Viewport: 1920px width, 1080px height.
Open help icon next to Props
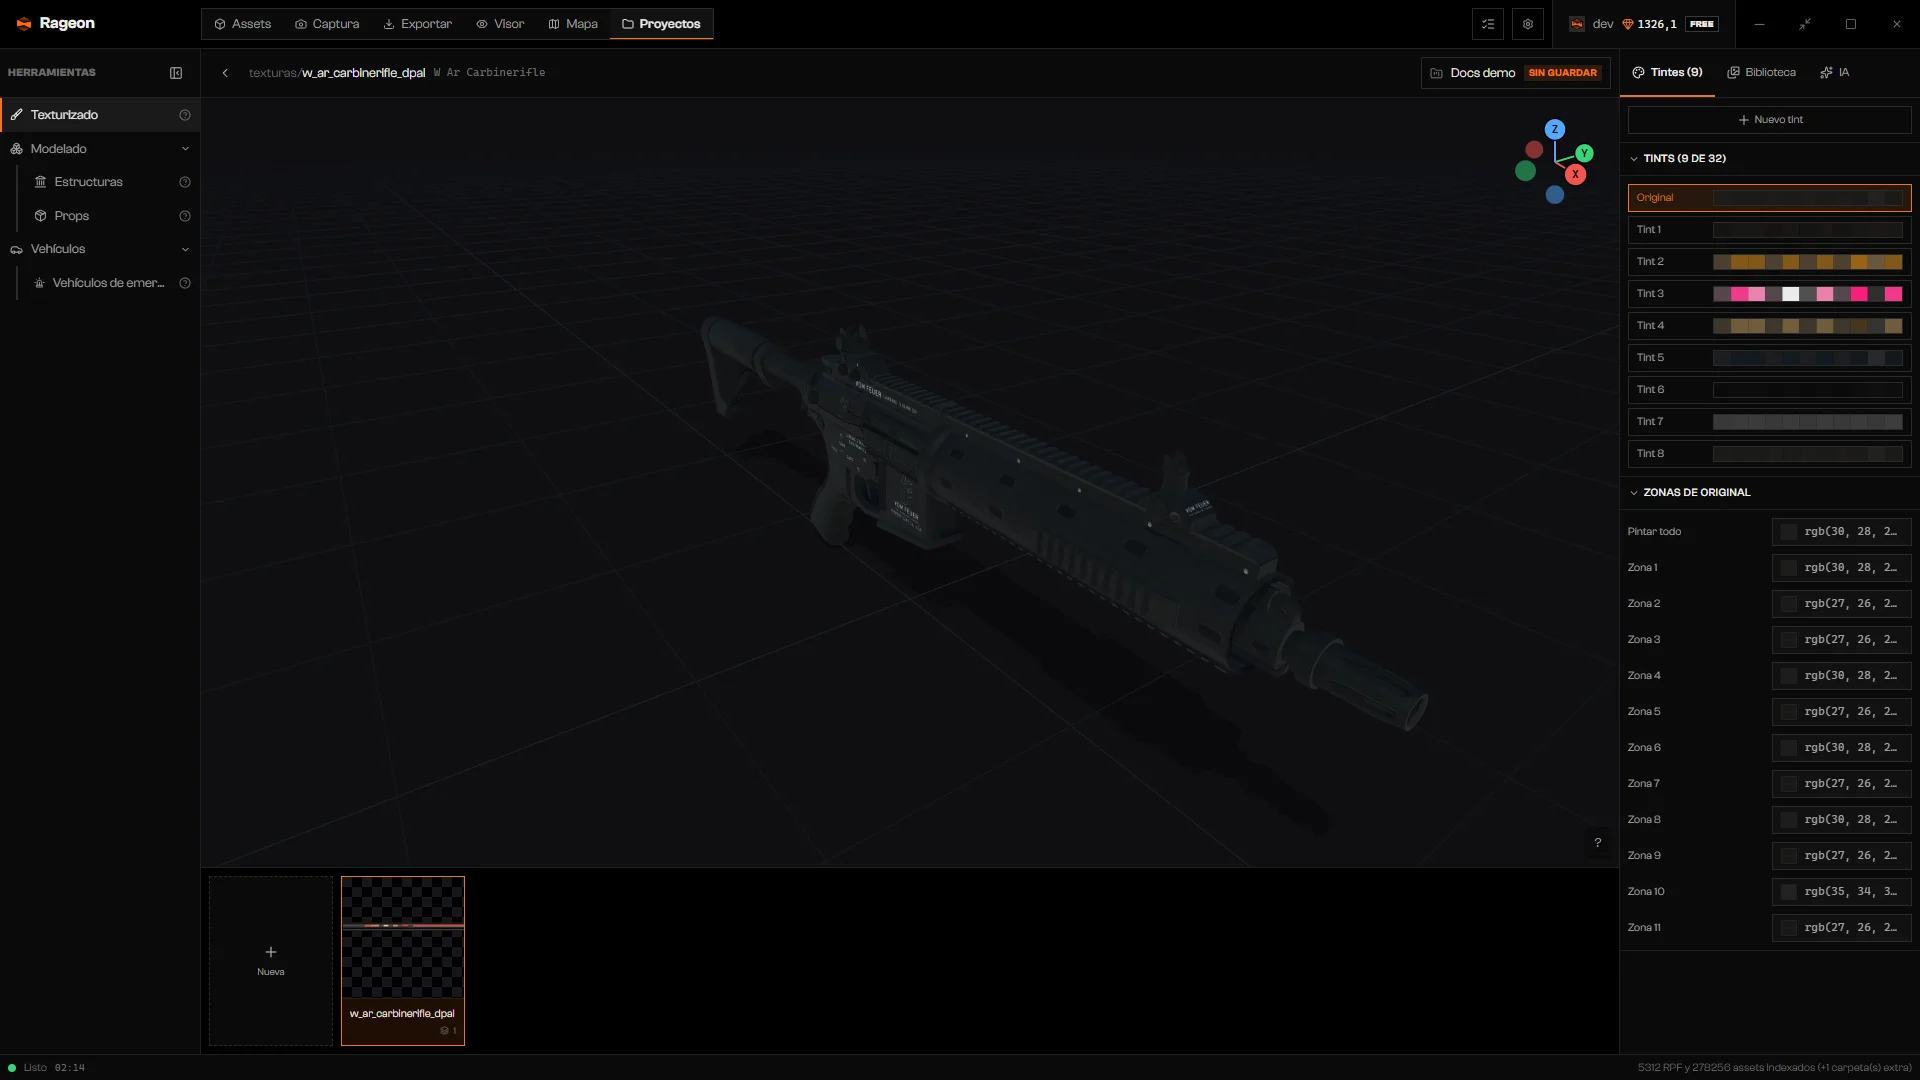click(x=185, y=216)
